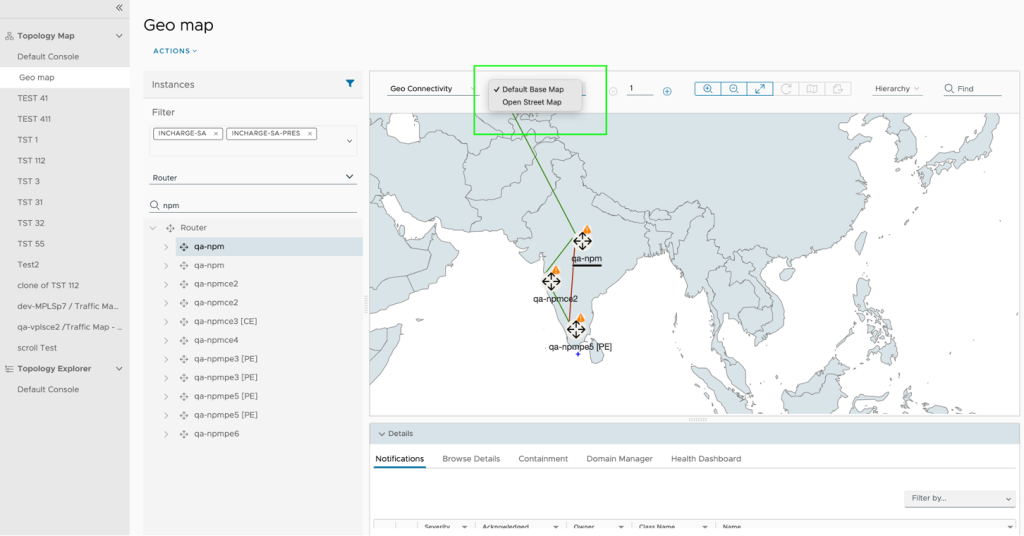Switch to the Health Dashboard tab
Screen dimensions: 1024x536
[706, 459]
